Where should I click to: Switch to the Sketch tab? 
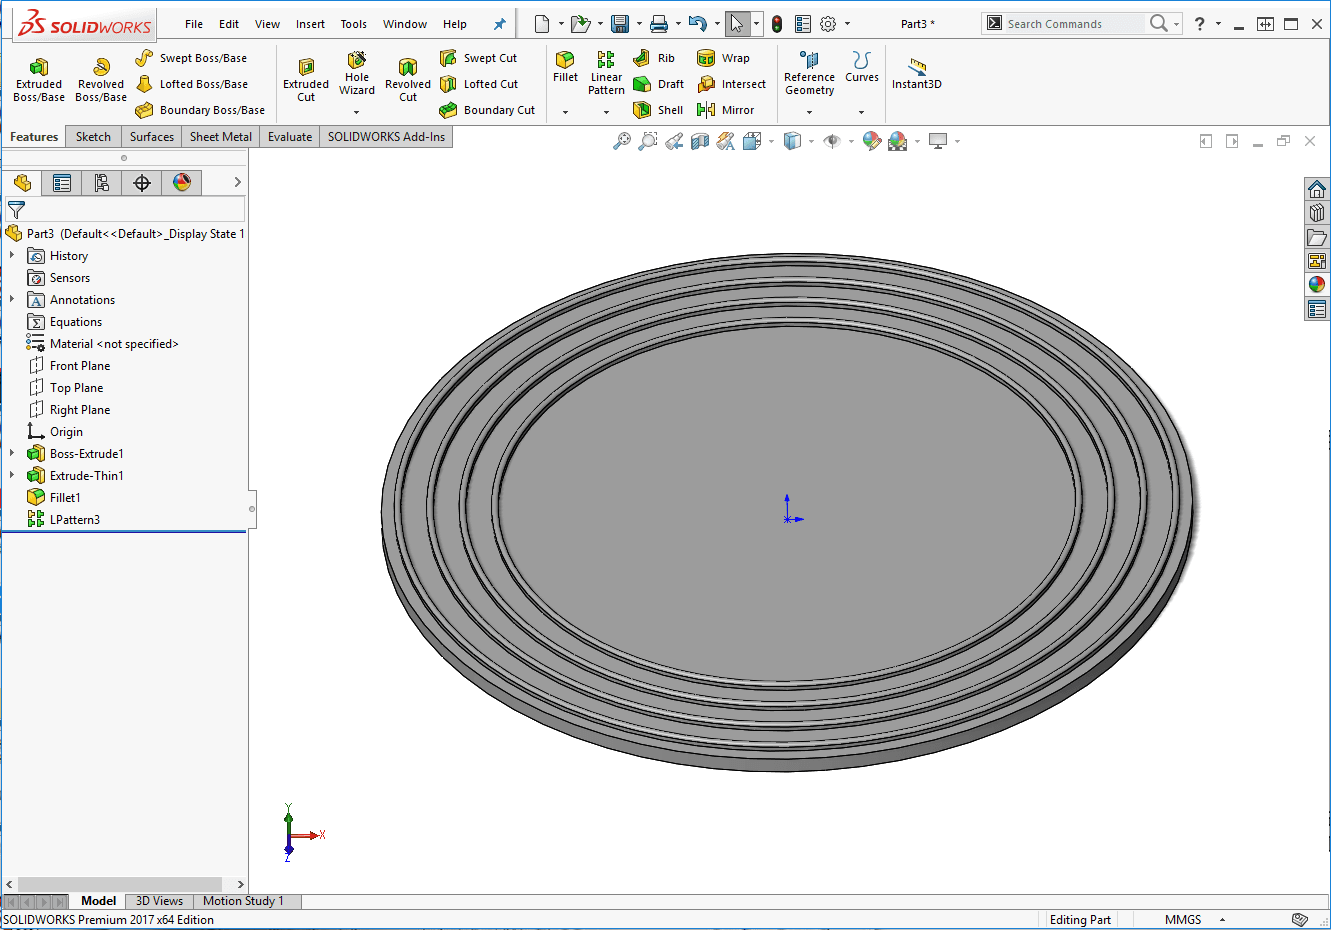pyautogui.click(x=93, y=137)
